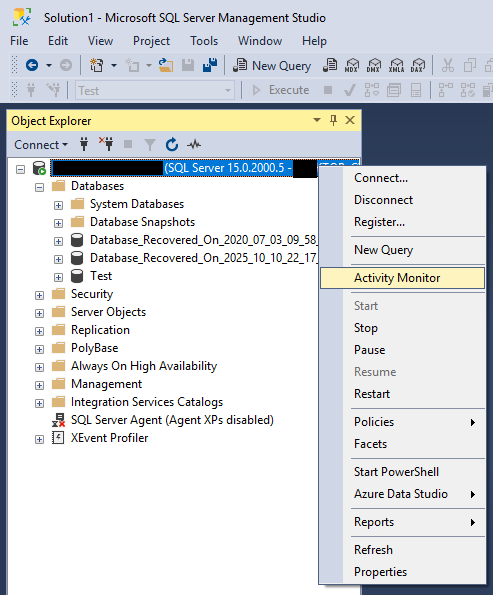Expand the System Databases folder
Screen dimensions: 493x595
[58, 205]
